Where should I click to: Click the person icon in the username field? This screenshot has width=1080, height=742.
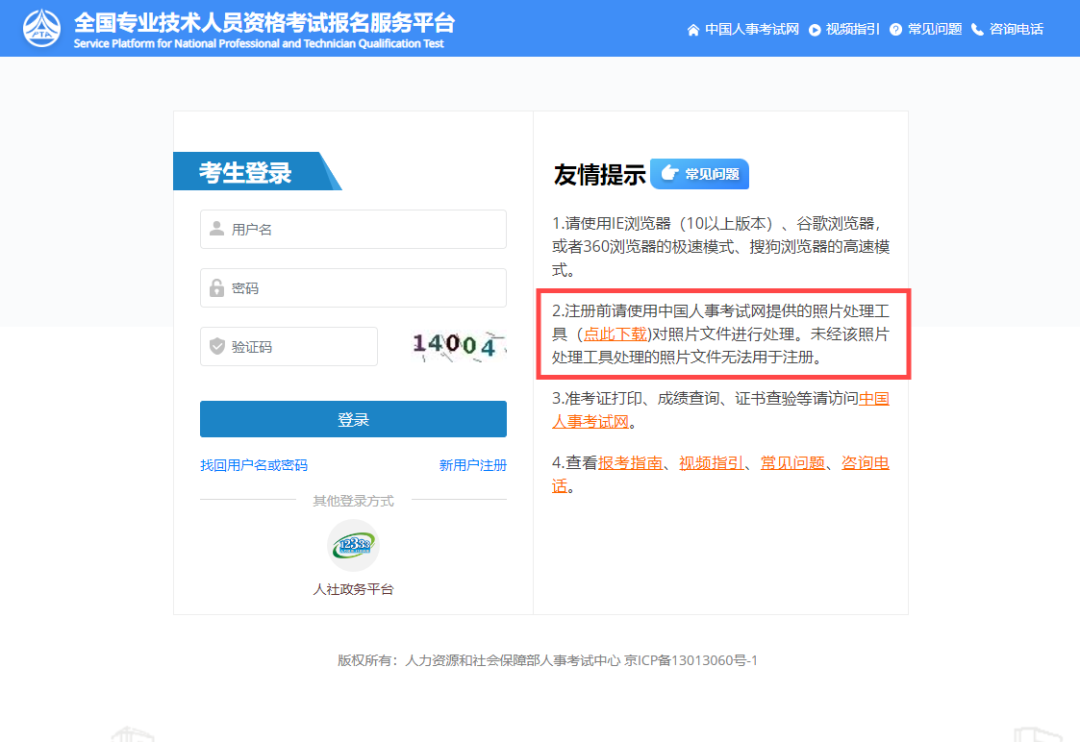pyautogui.click(x=216, y=229)
